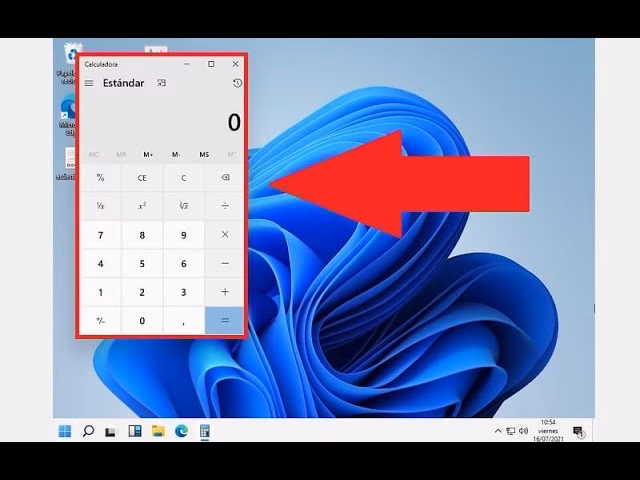Minimize the Calculadora window
640x480 pixels.
[187, 64]
